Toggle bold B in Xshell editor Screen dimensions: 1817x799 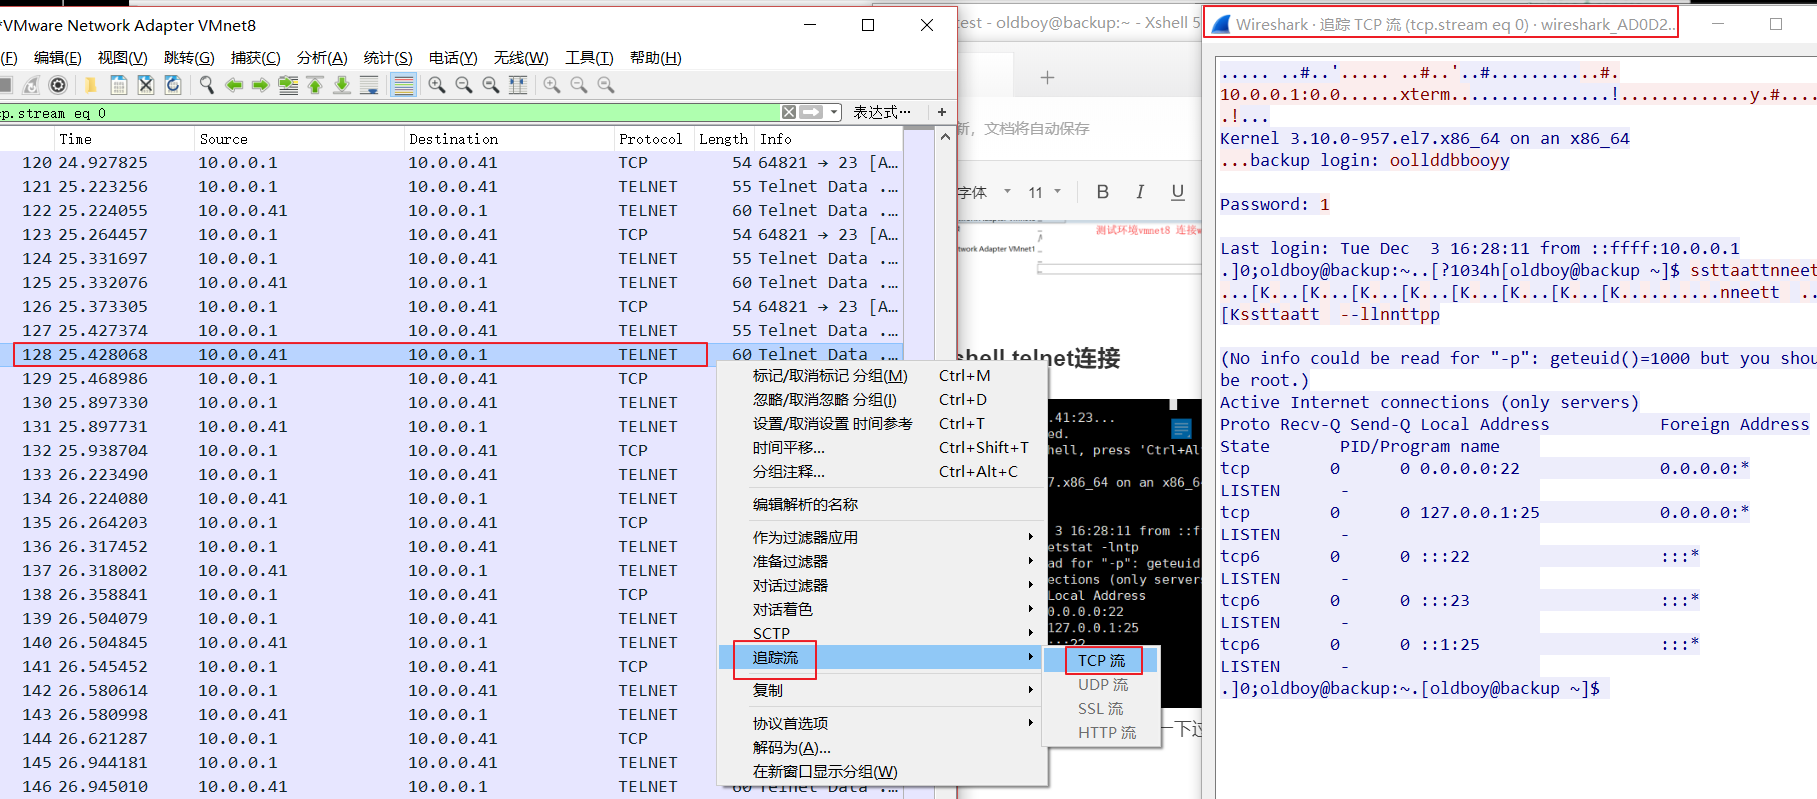click(1103, 192)
